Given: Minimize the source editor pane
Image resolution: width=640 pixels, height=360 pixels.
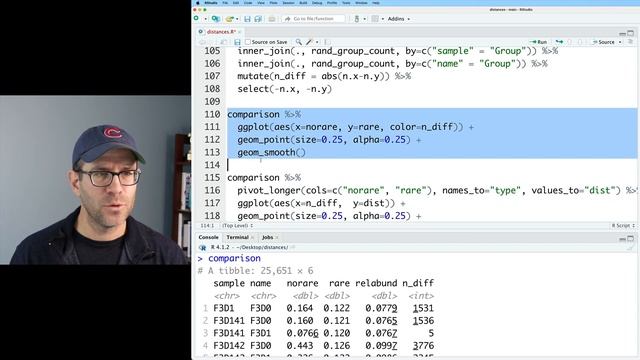Looking at the screenshot, I should pos(622,33).
